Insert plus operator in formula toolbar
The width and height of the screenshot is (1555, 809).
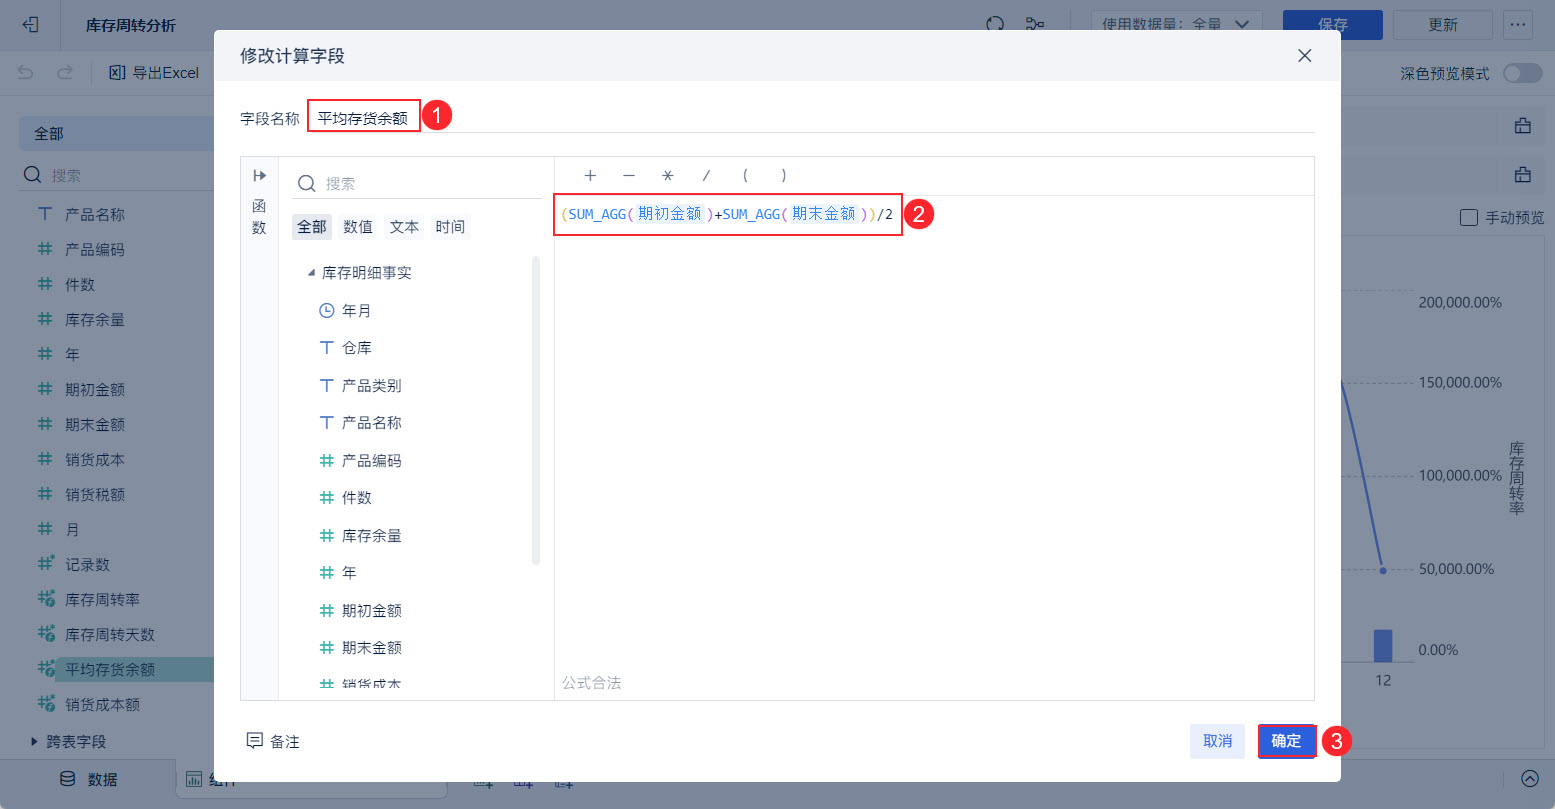(590, 175)
